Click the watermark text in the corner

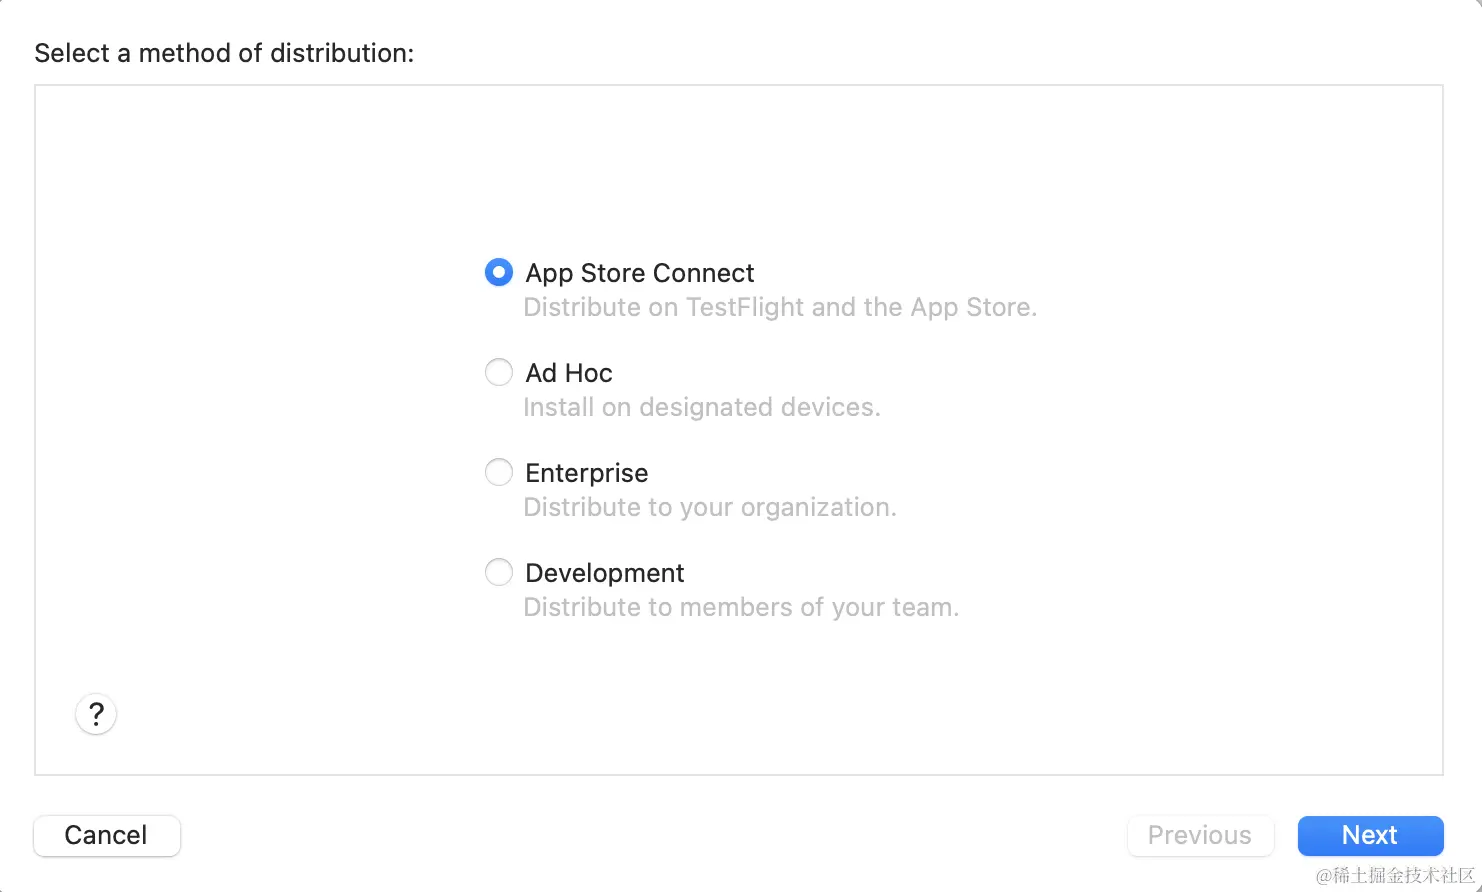[x=1396, y=876]
